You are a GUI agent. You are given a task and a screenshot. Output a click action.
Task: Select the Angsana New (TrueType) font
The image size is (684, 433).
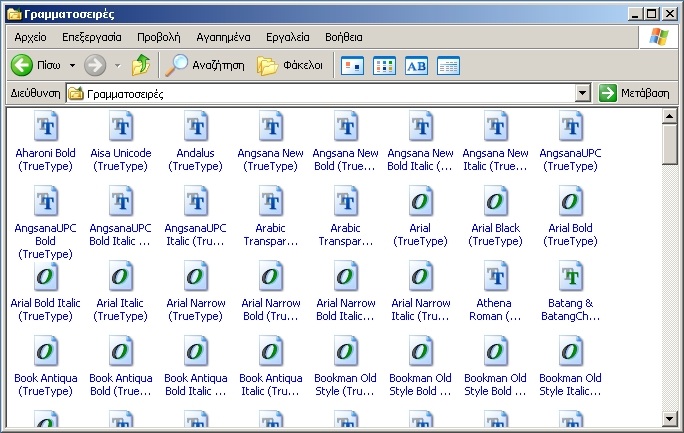click(x=270, y=142)
